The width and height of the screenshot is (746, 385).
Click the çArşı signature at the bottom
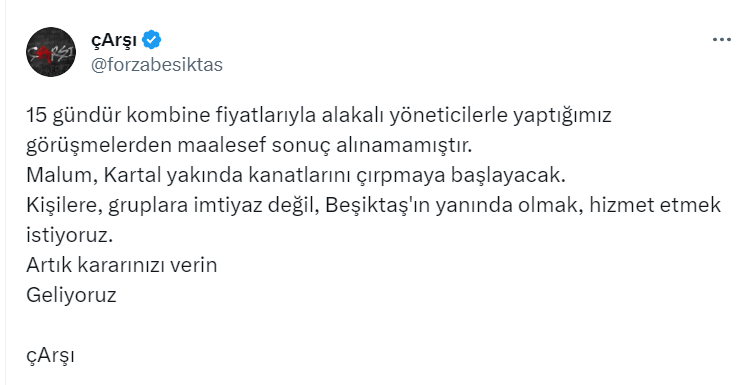click(x=50, y=355)
